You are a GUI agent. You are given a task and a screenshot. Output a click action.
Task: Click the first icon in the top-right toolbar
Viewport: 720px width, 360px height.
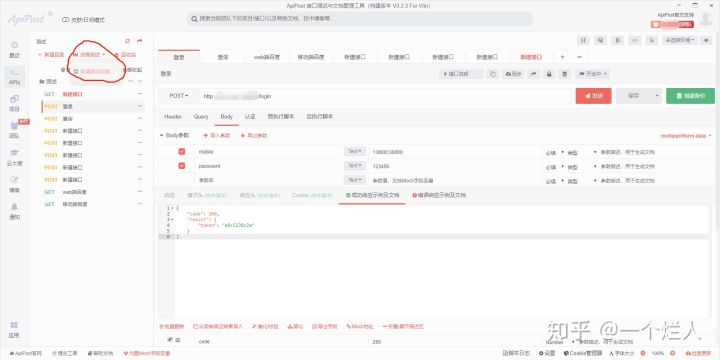coord(583,40)
